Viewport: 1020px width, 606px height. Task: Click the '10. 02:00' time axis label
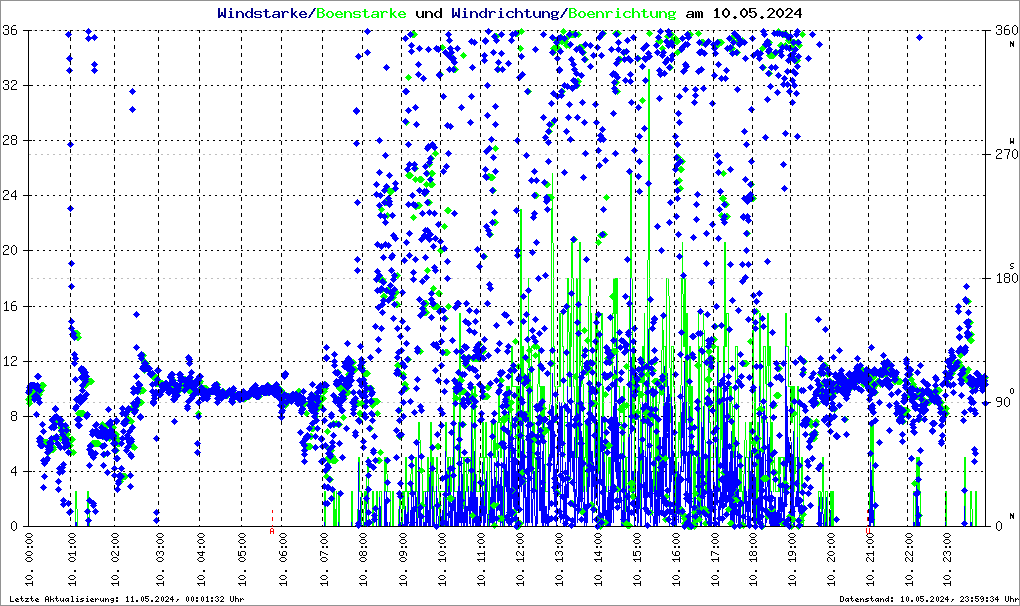tap(115, 560)
